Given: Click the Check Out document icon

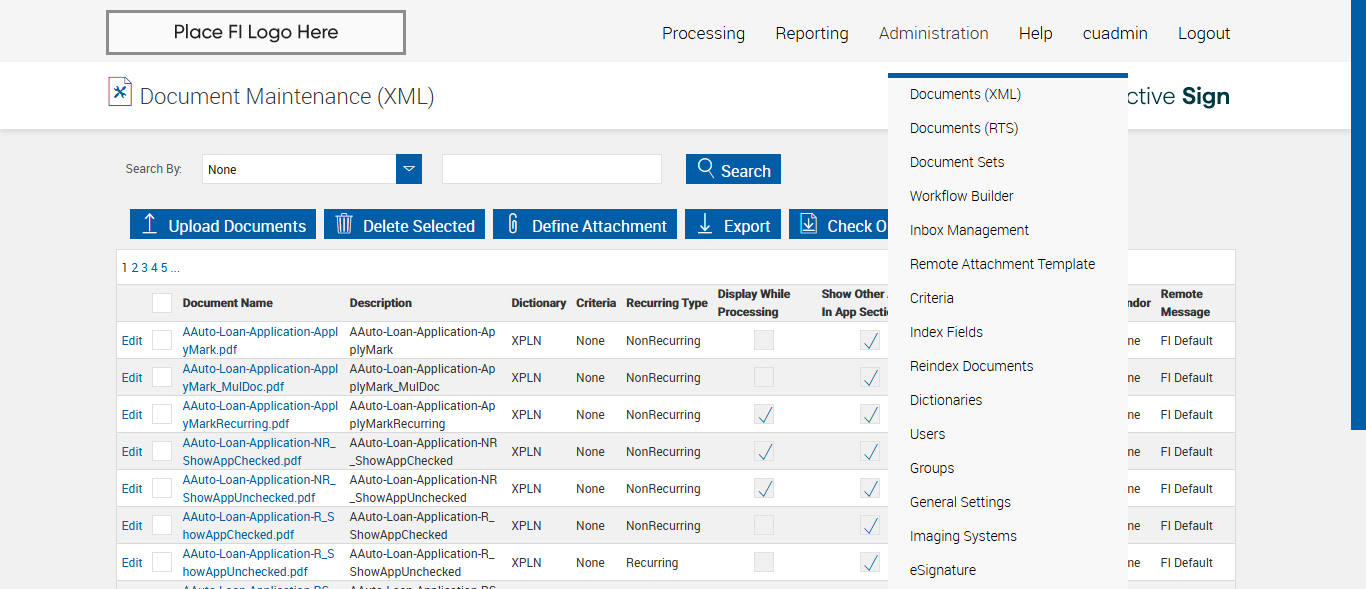Looking at the screenshot, I should point(808,224).
